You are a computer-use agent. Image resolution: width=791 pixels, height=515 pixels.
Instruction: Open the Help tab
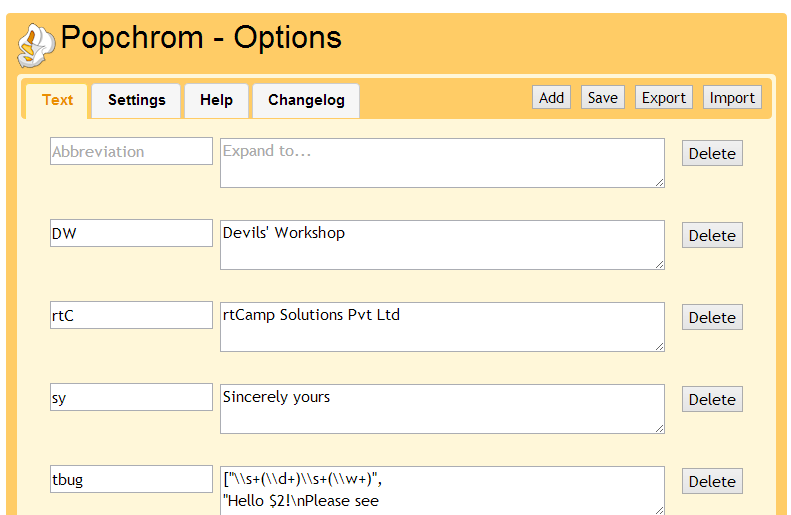[x=216, y=100]
